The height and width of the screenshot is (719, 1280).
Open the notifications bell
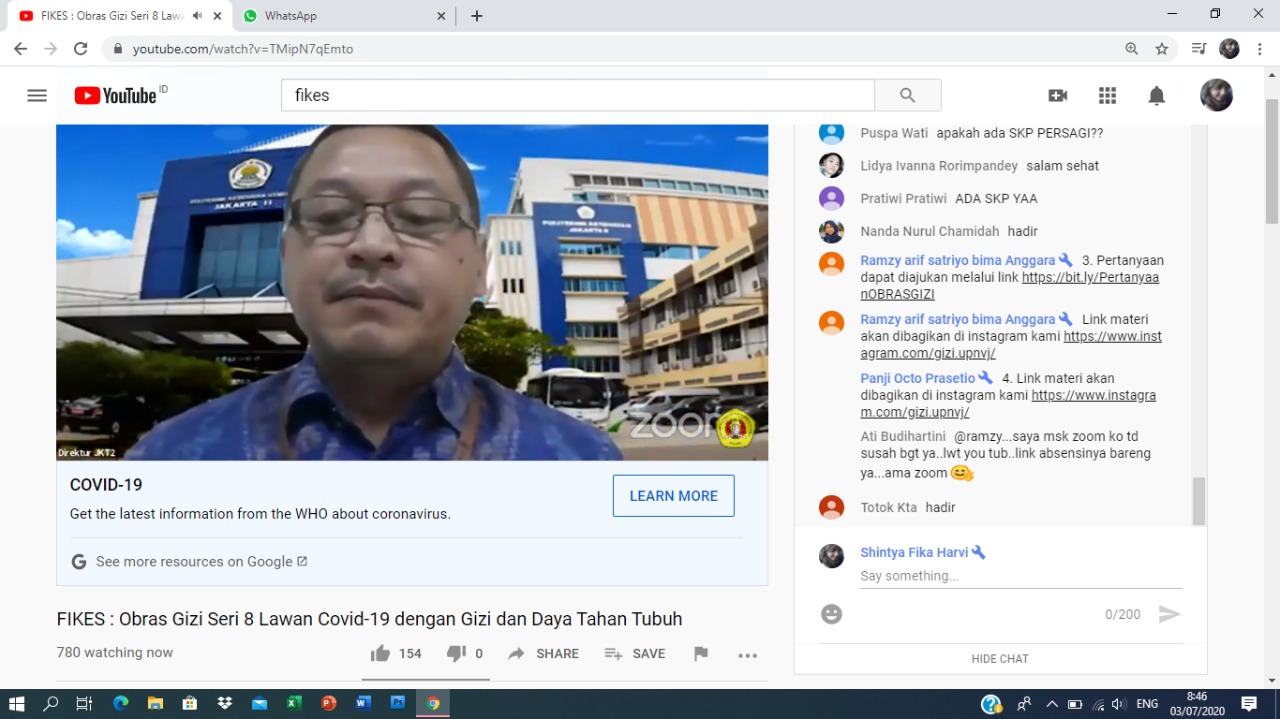click(x=1156, y=96)
